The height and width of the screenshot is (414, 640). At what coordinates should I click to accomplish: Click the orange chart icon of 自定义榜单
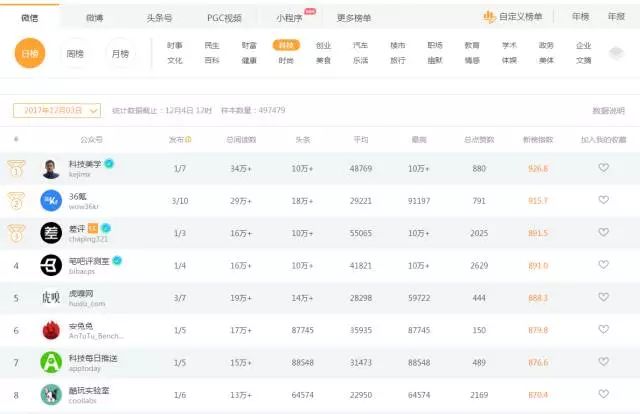[489, 17]
